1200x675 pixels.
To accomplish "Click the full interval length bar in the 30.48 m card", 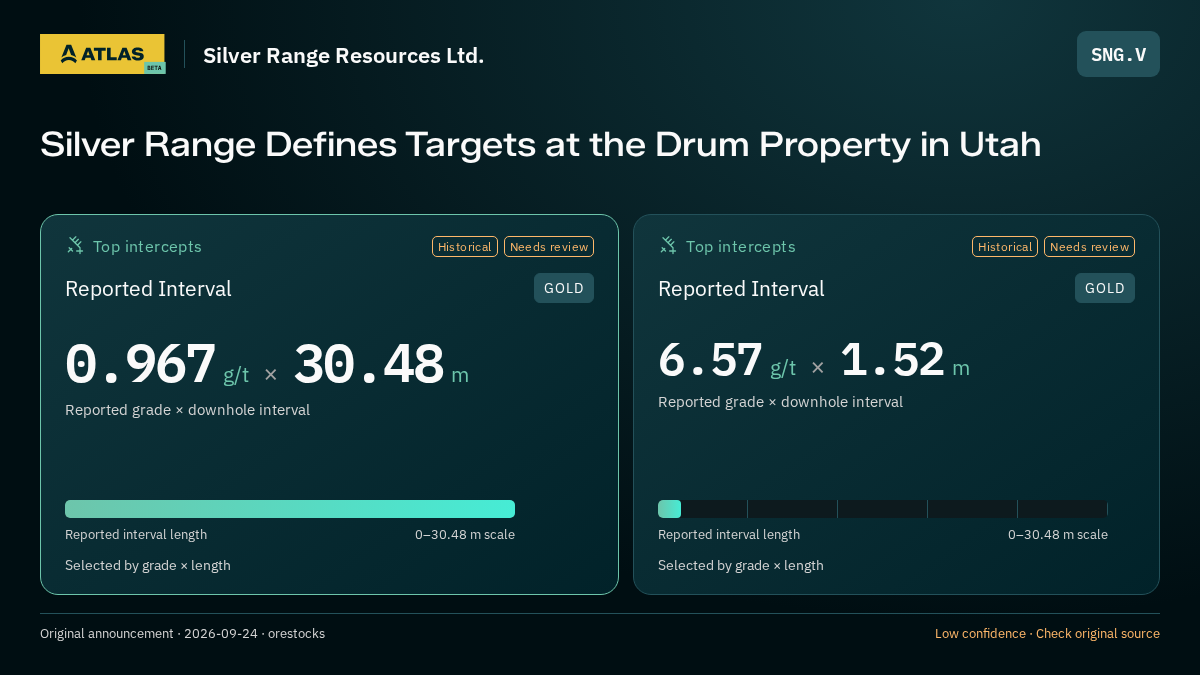I will point(290,509).
